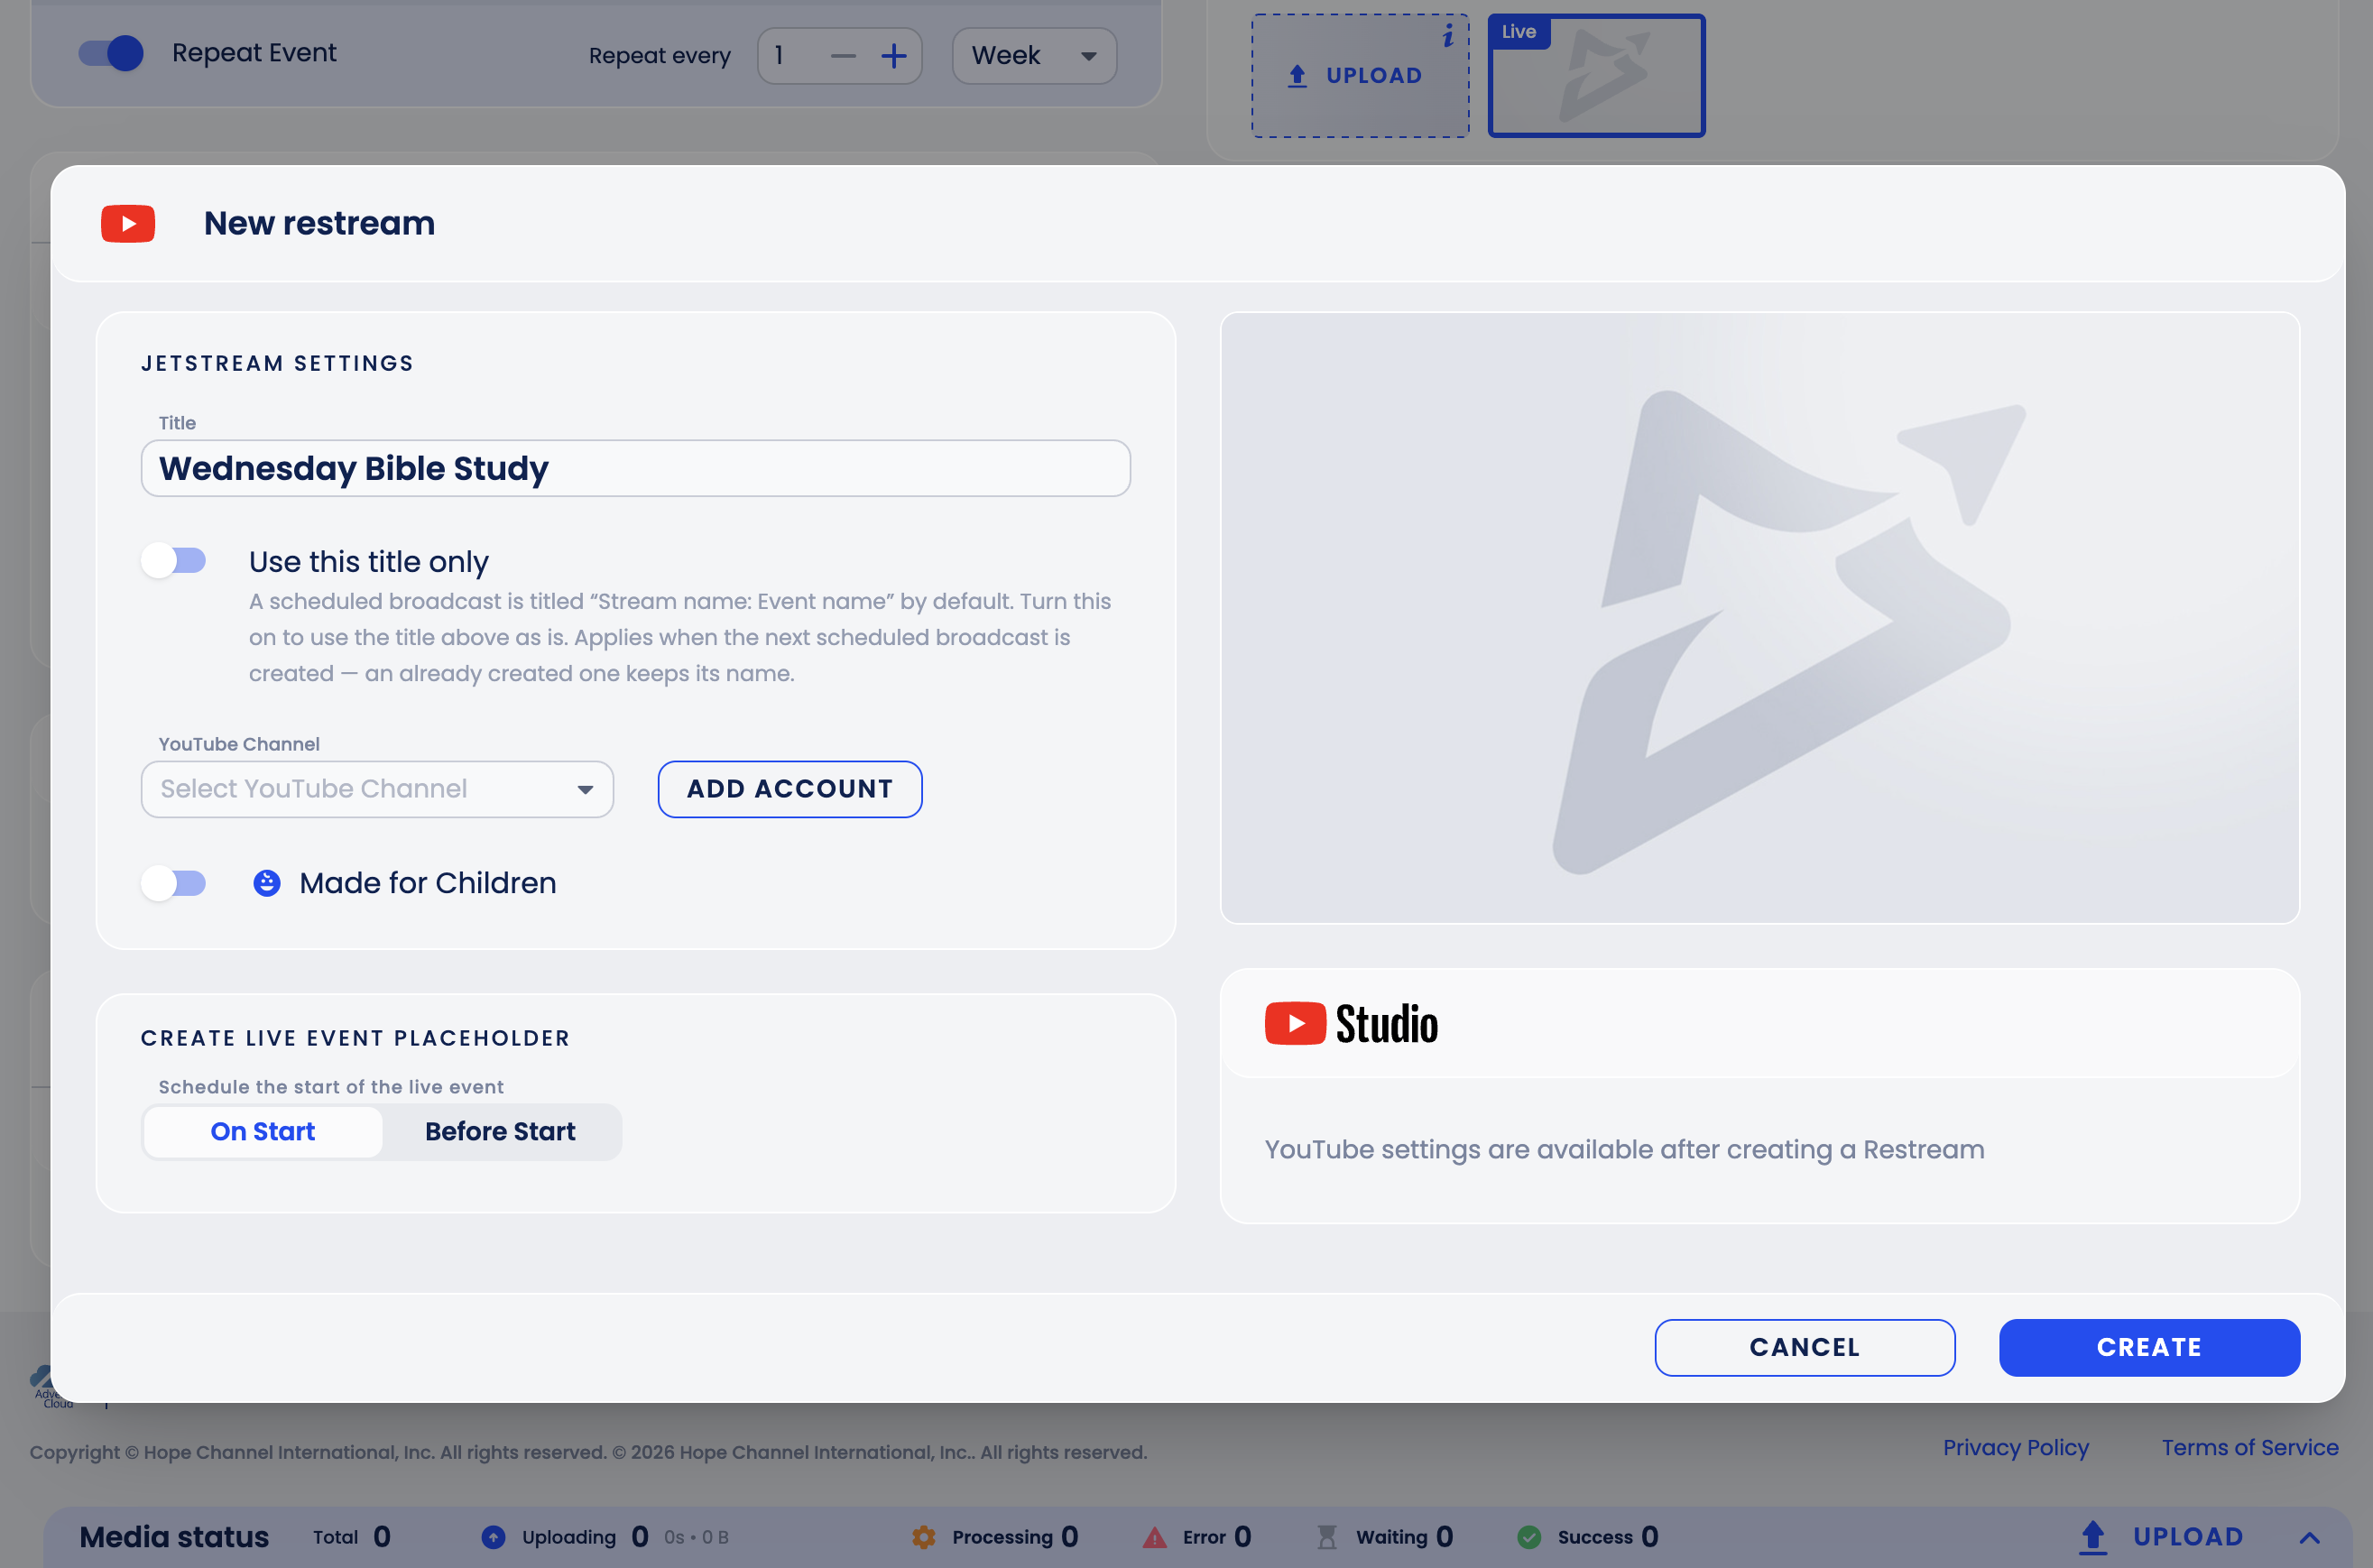2373x1568 pixels.
Task: Click the Waiting hourglass icon
Action: click(1327, 1537)
